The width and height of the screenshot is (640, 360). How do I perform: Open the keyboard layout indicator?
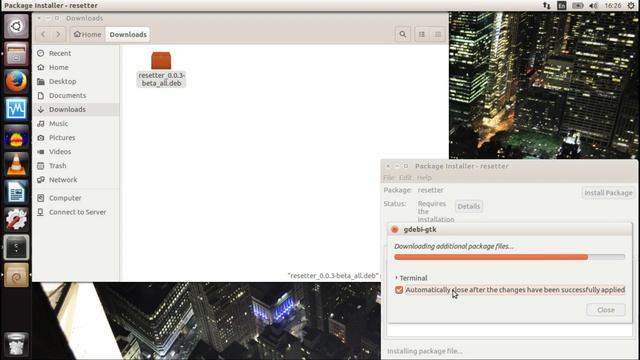(562, 6)
